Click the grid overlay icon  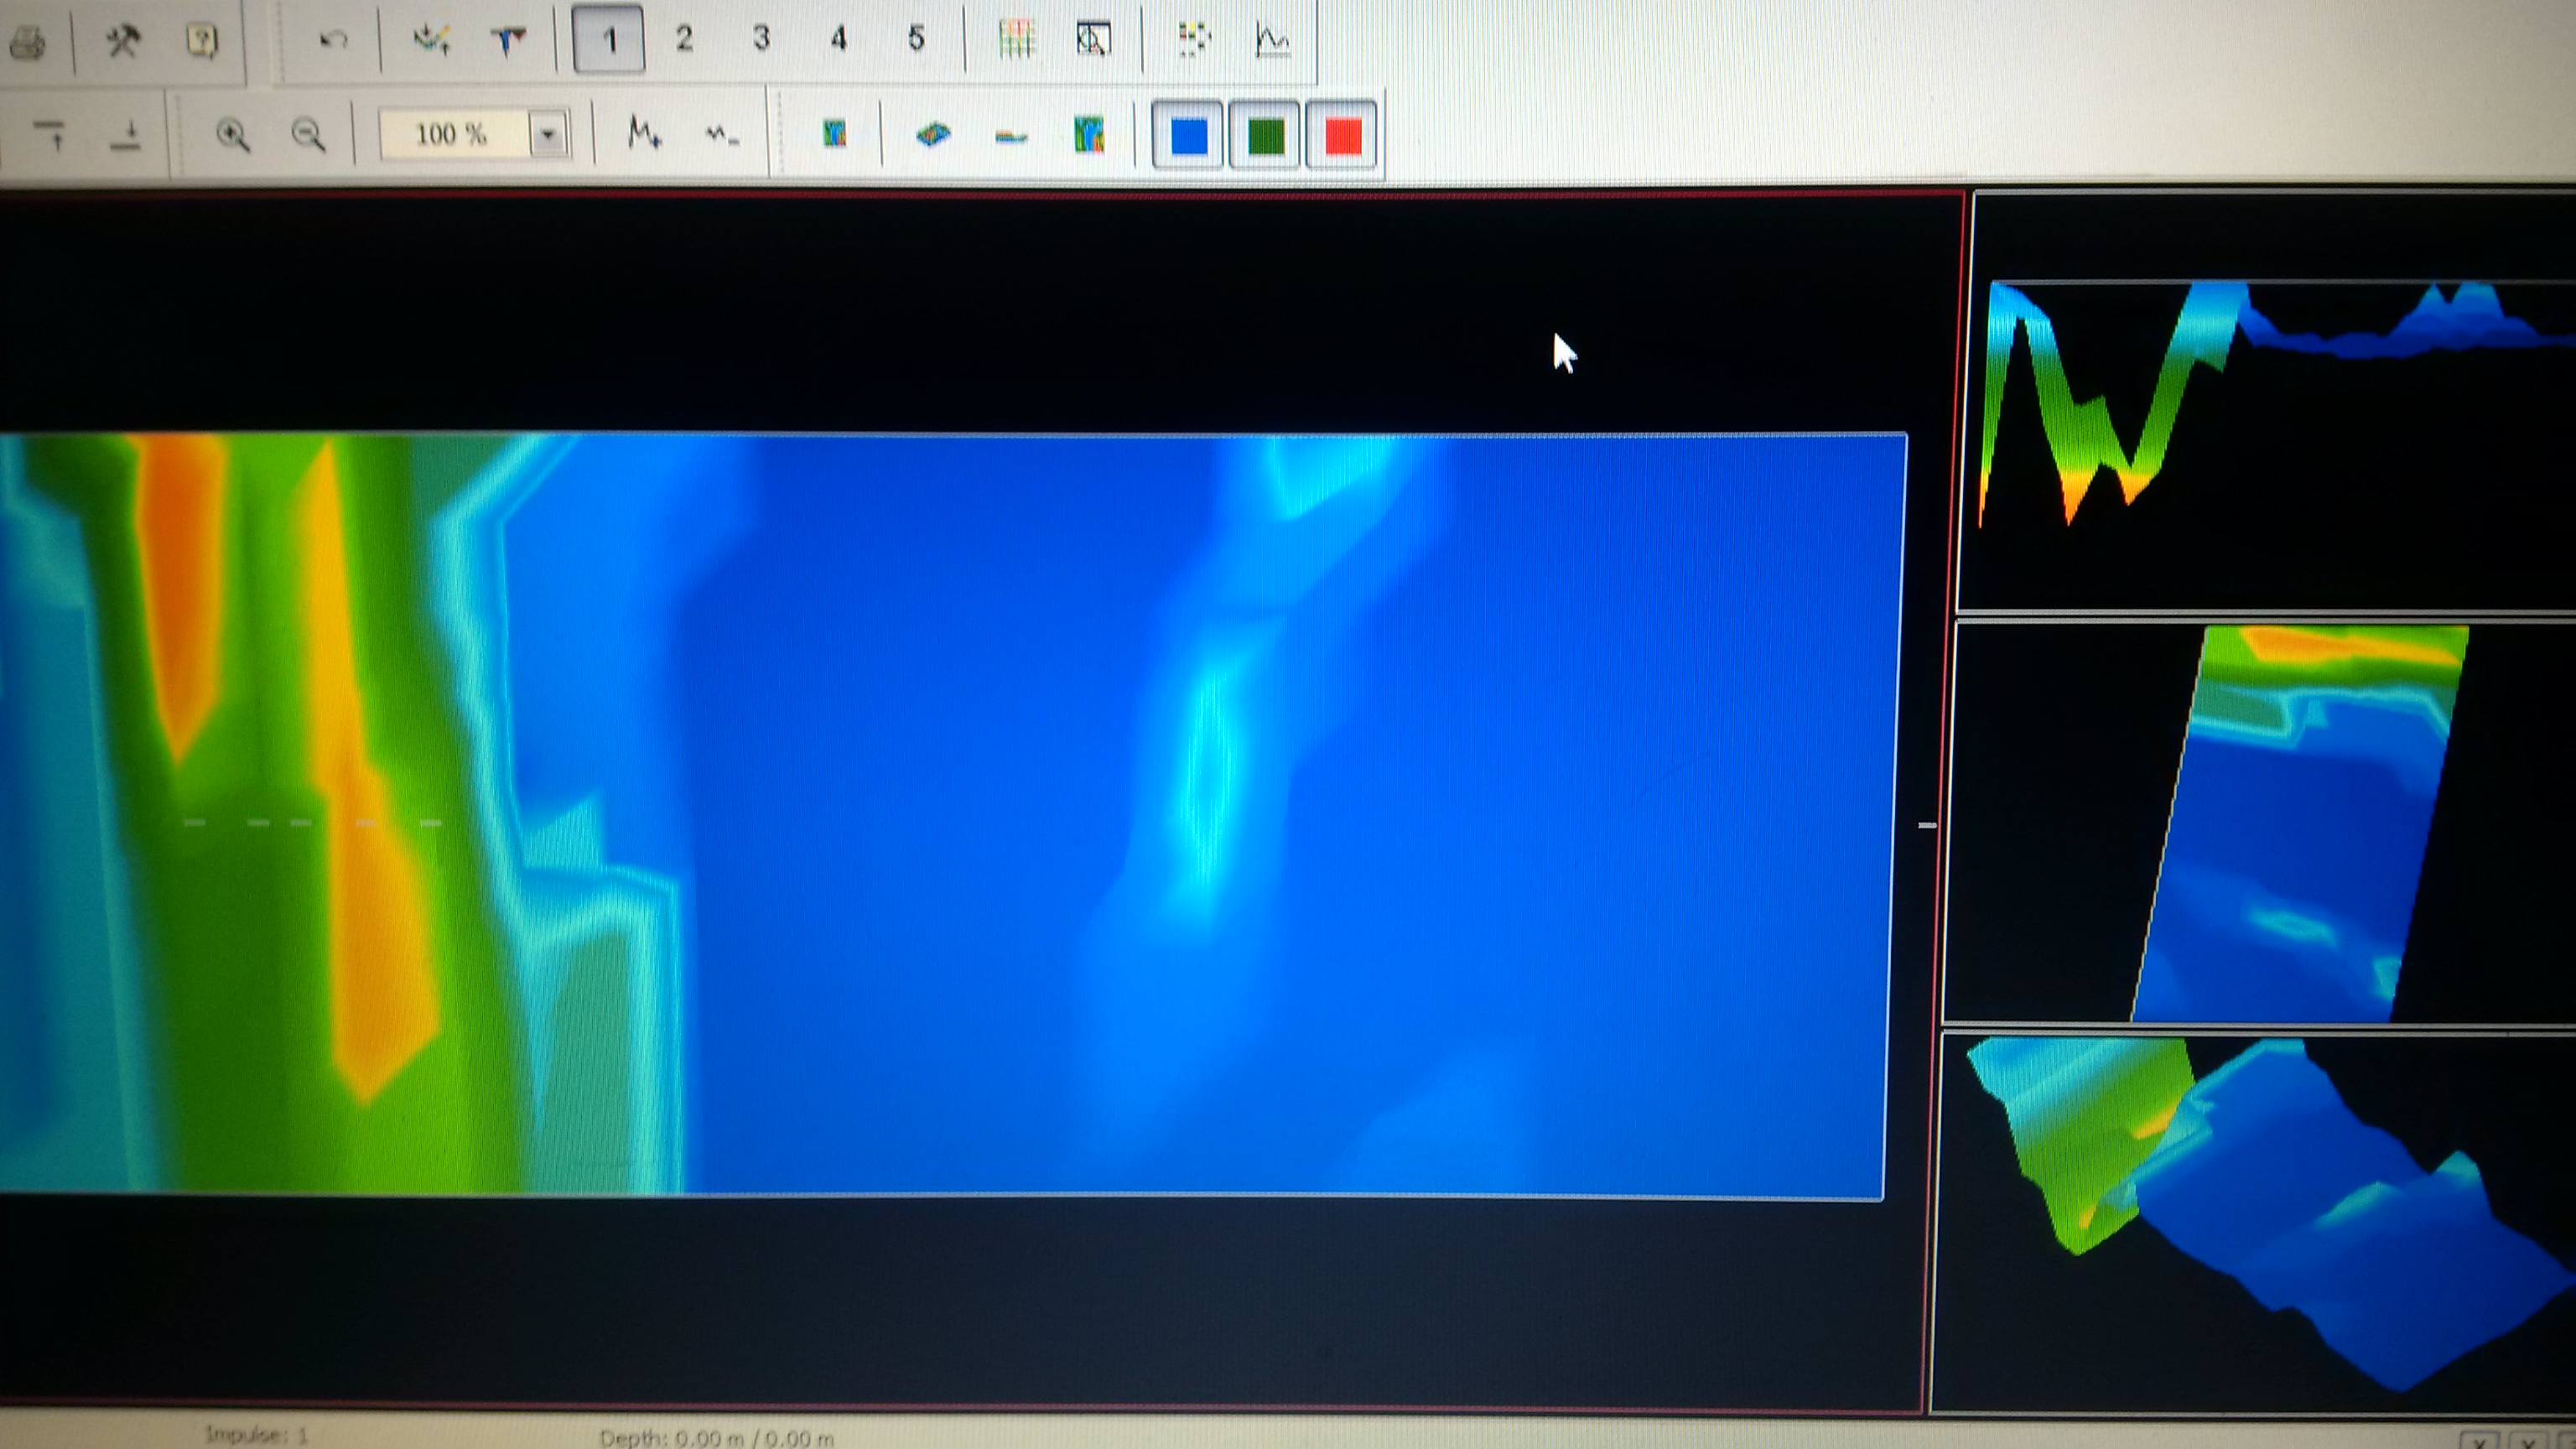tap(1016, 40)
